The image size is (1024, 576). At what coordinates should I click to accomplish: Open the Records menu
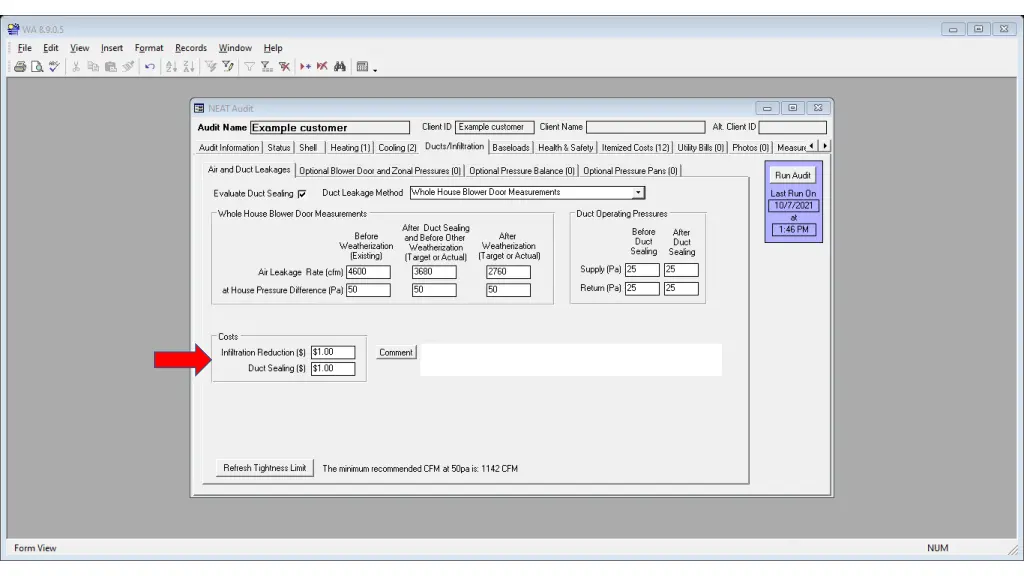191,48
